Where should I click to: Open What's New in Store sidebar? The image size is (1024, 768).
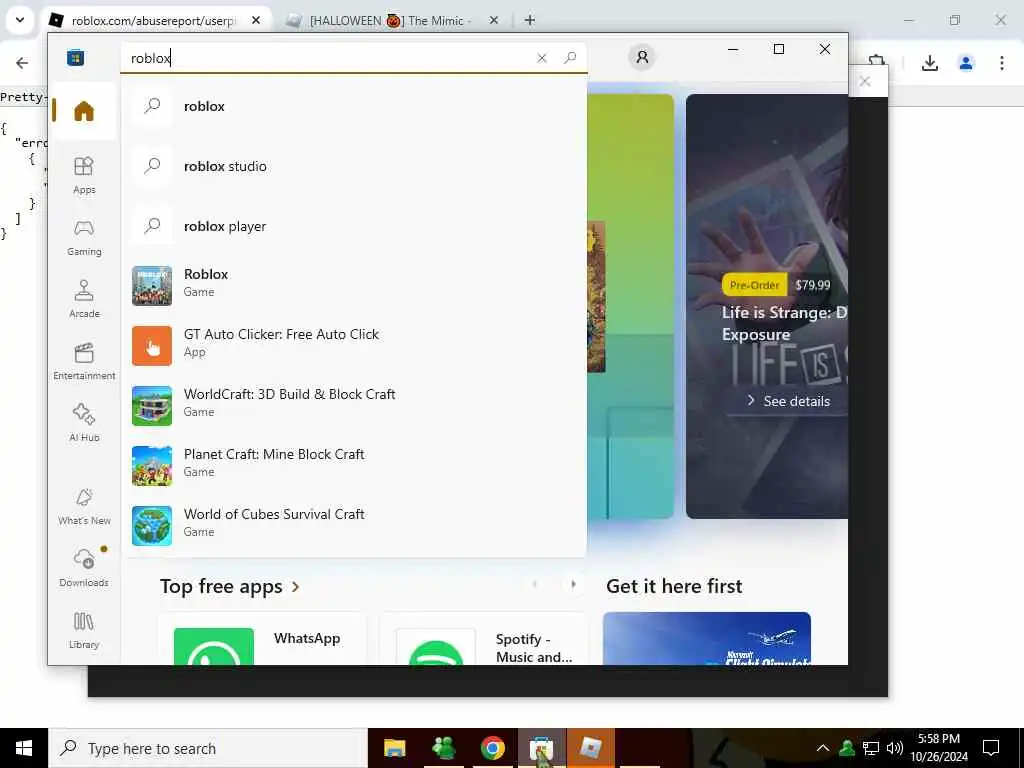click(84, 507)
